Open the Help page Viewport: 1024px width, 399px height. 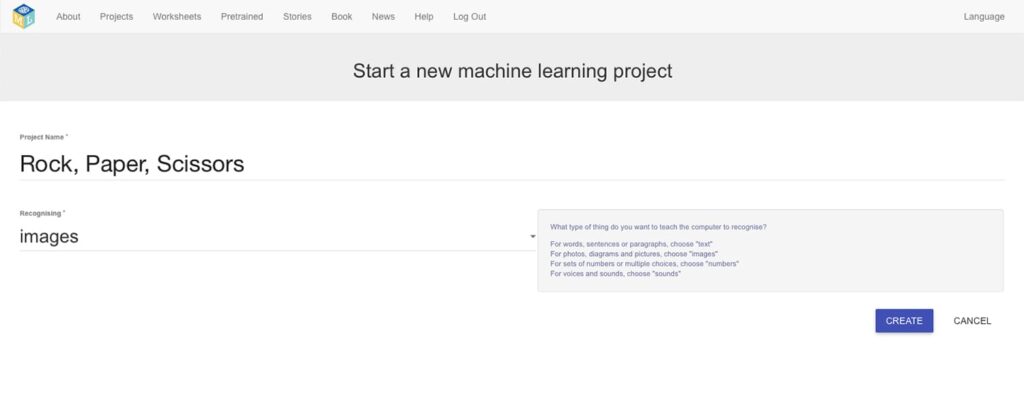(424, 17)
